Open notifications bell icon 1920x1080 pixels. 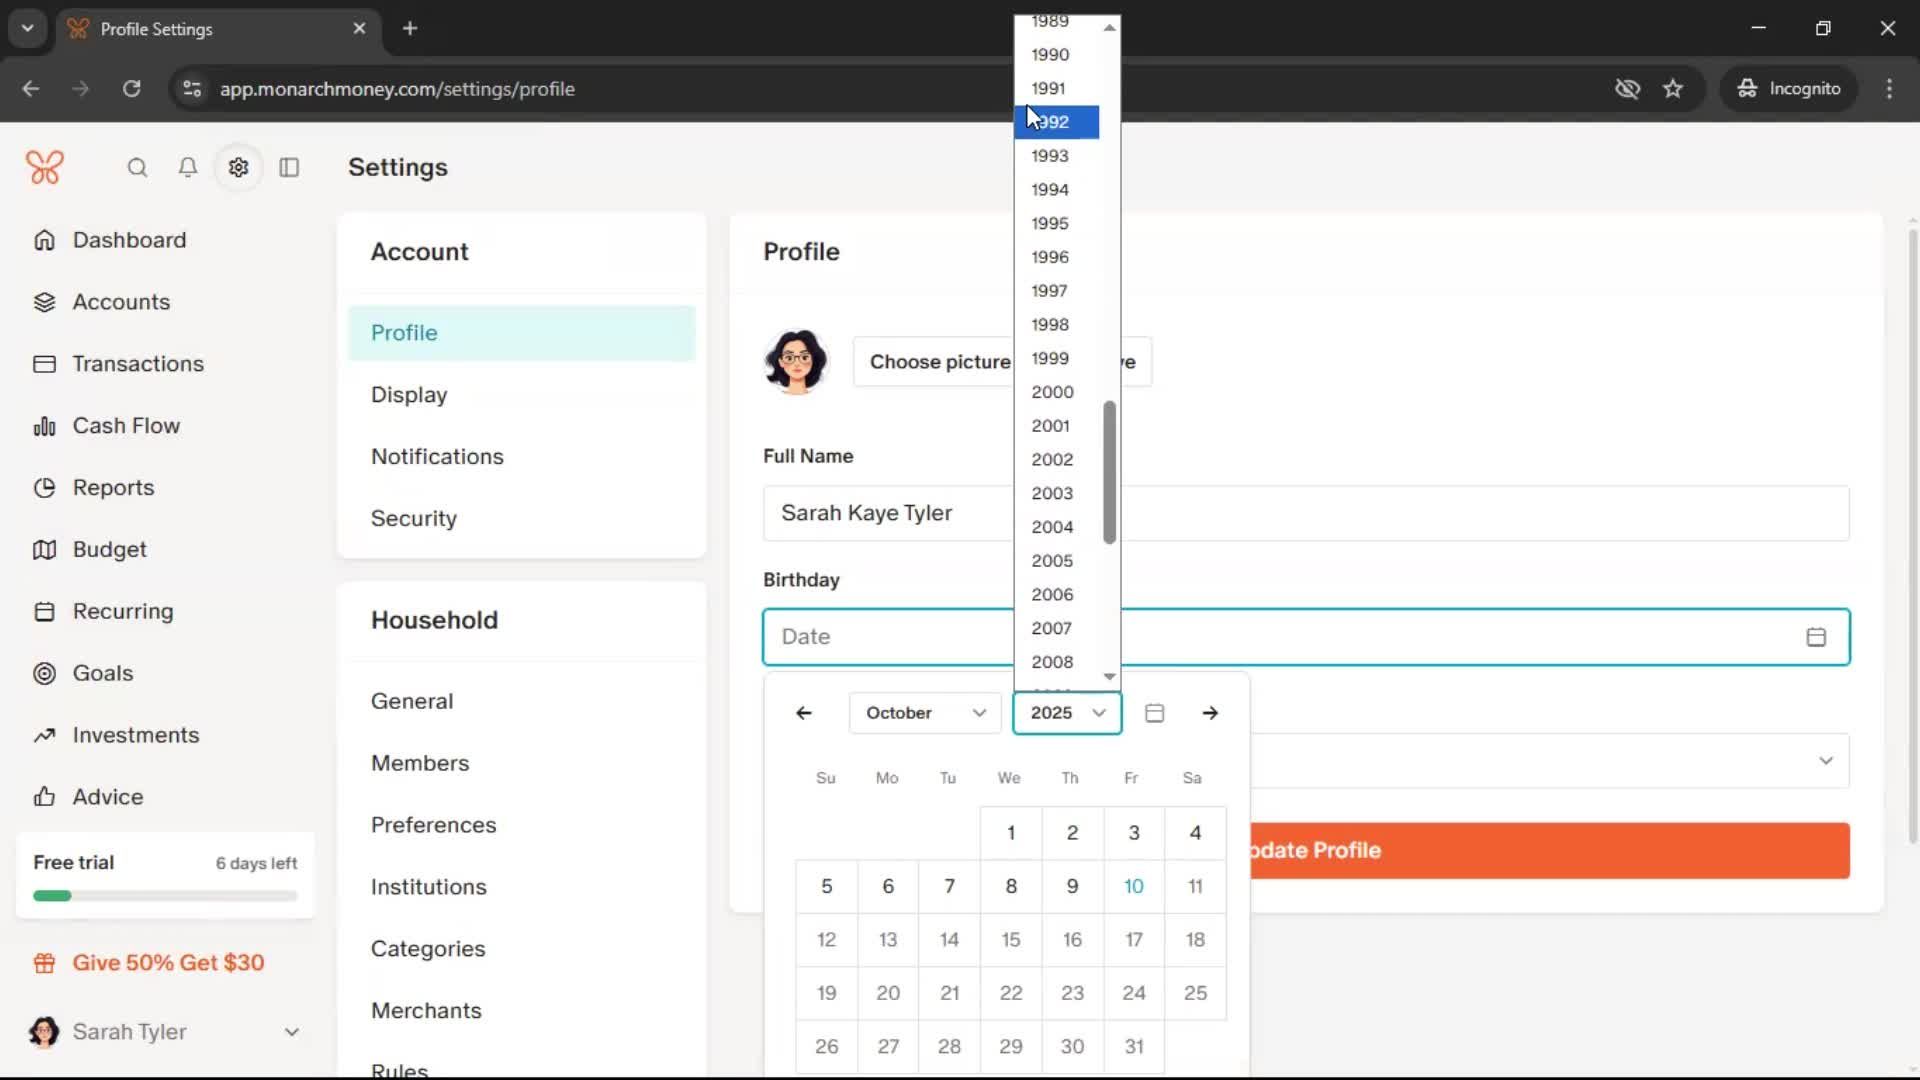click(x=187, y=168)
